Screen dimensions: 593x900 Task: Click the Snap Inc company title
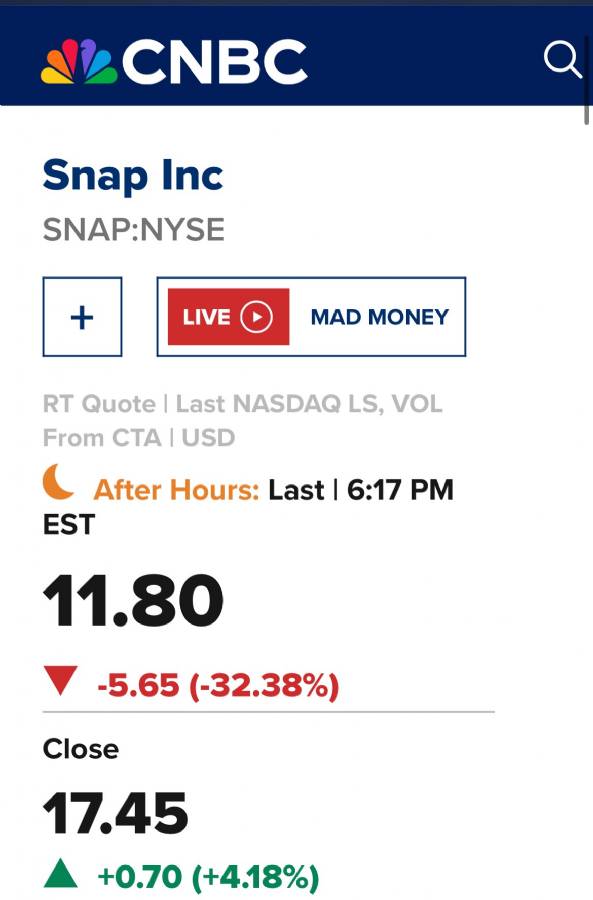click(133, 176)
